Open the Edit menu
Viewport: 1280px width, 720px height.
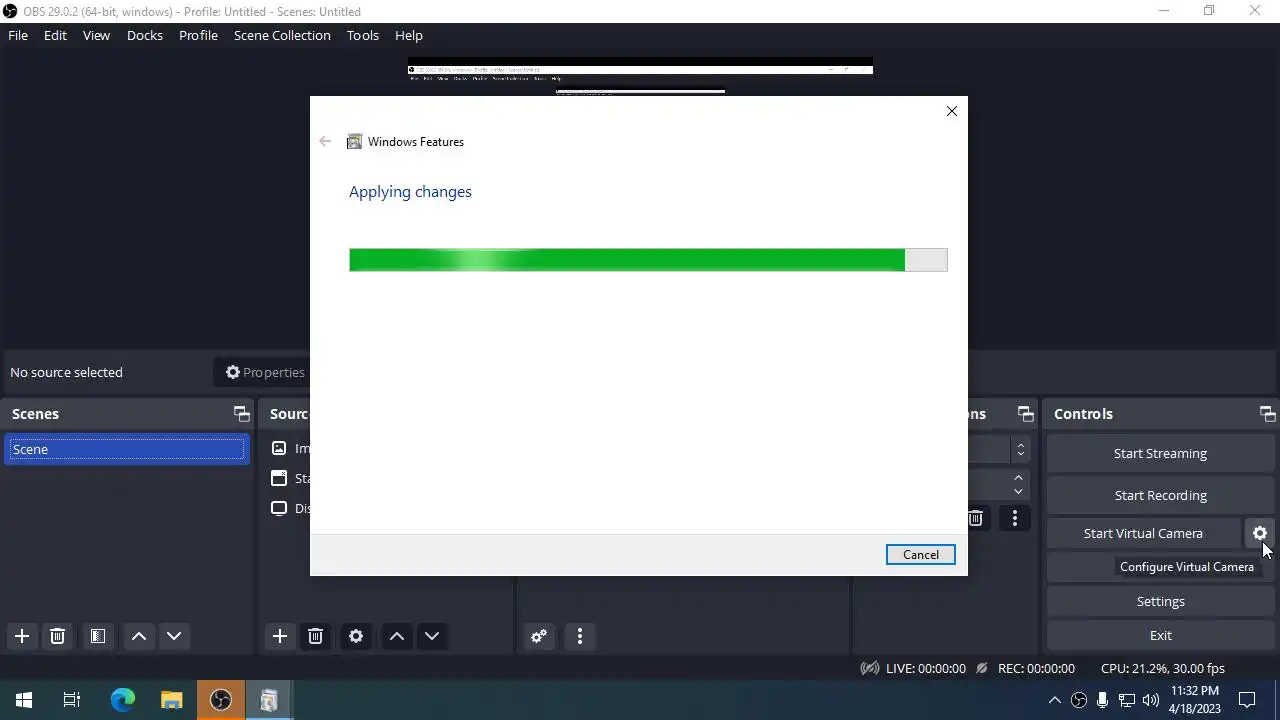55,35
